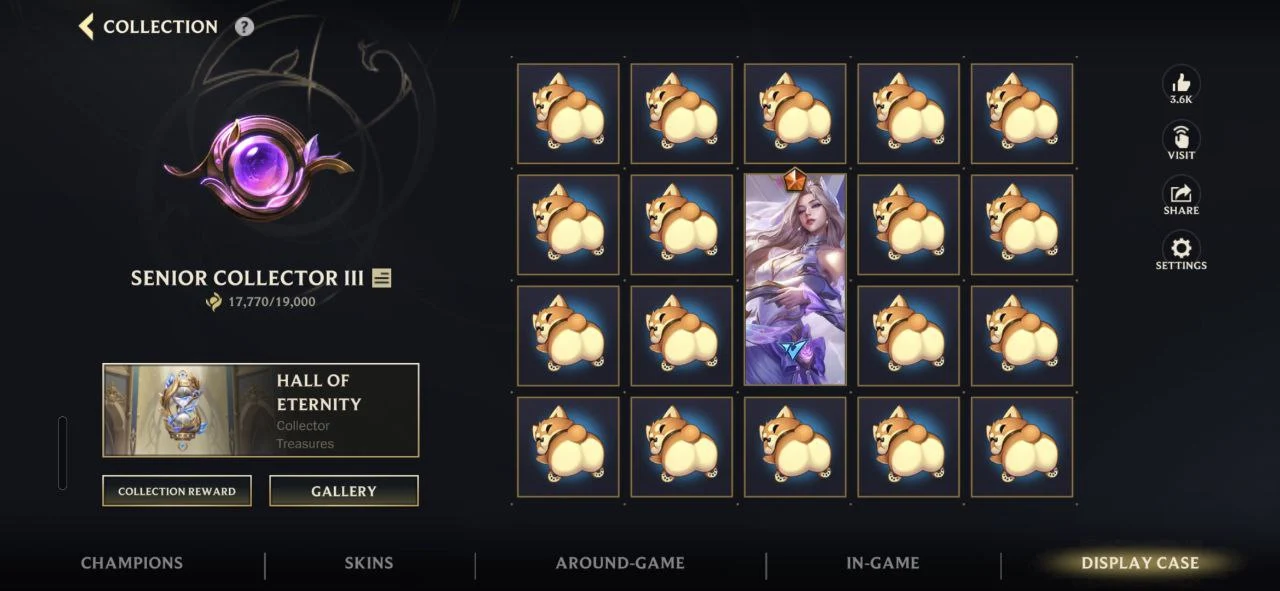Open the Gallery button
Screen dimensions: 1280x591
pos(344,491)
